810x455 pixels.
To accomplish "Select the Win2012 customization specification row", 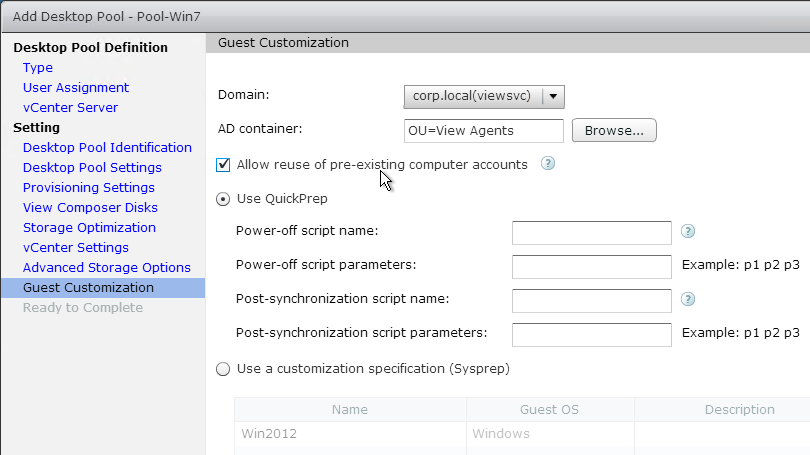I will point(522,434).
